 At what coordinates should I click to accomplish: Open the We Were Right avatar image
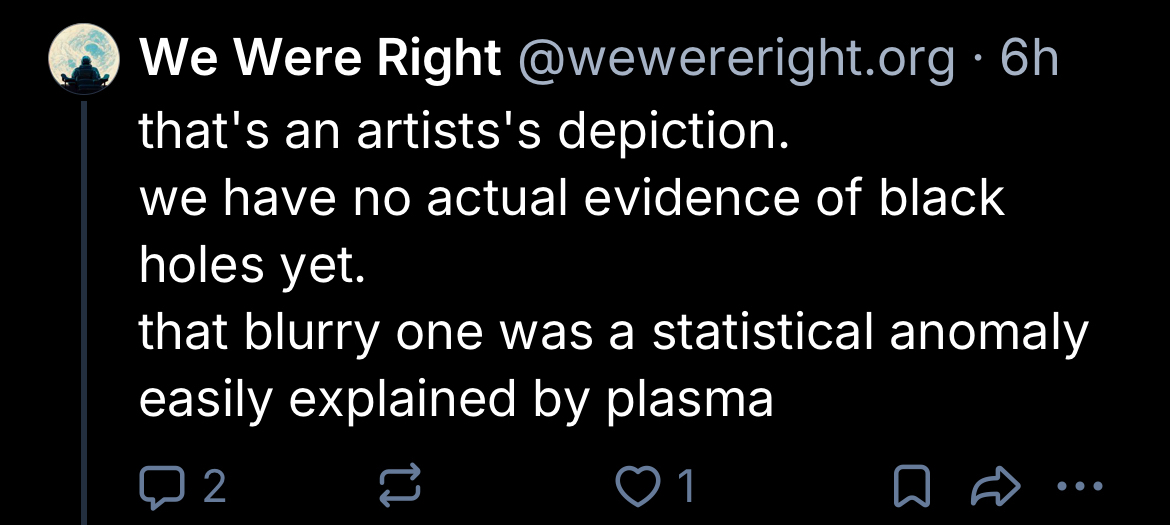(x=85, y=59)
